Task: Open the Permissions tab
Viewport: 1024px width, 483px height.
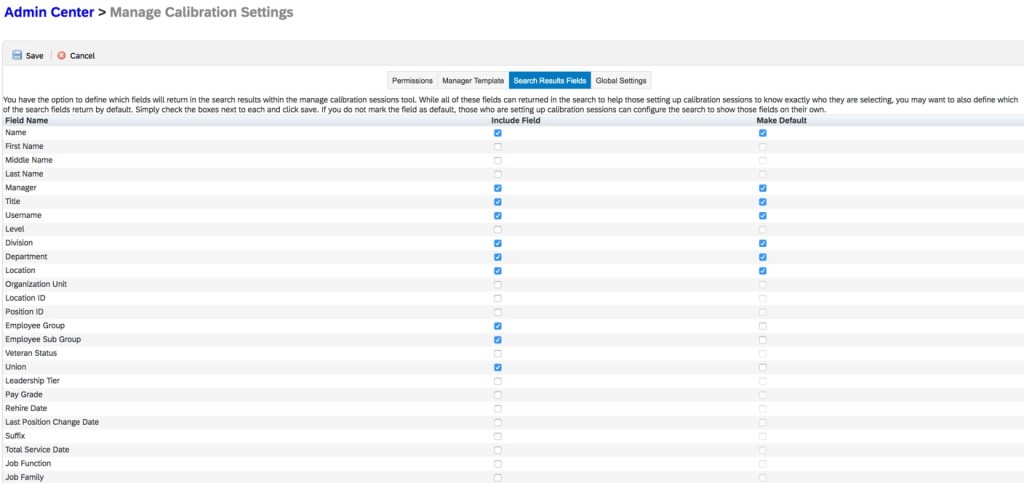Action: (x=412, y=80)
